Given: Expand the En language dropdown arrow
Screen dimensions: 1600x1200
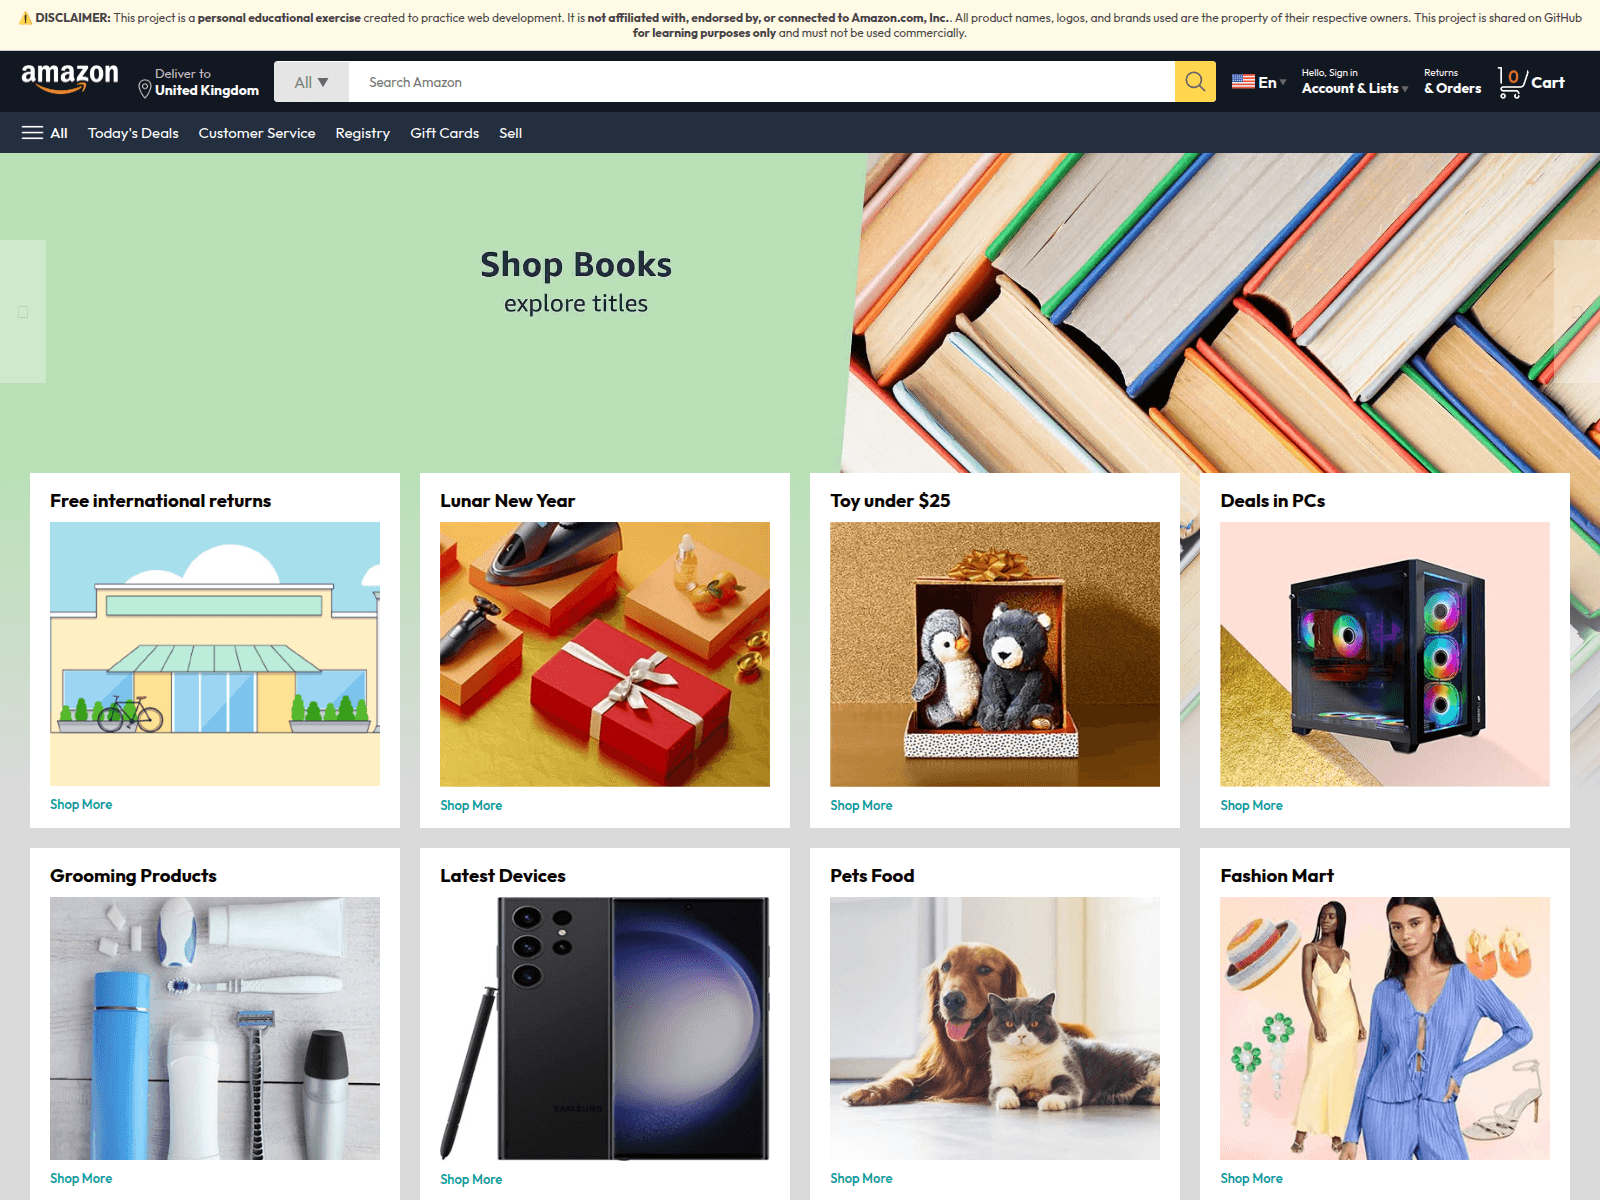Looking at the screenshot, I should (x=1283, y=82).
